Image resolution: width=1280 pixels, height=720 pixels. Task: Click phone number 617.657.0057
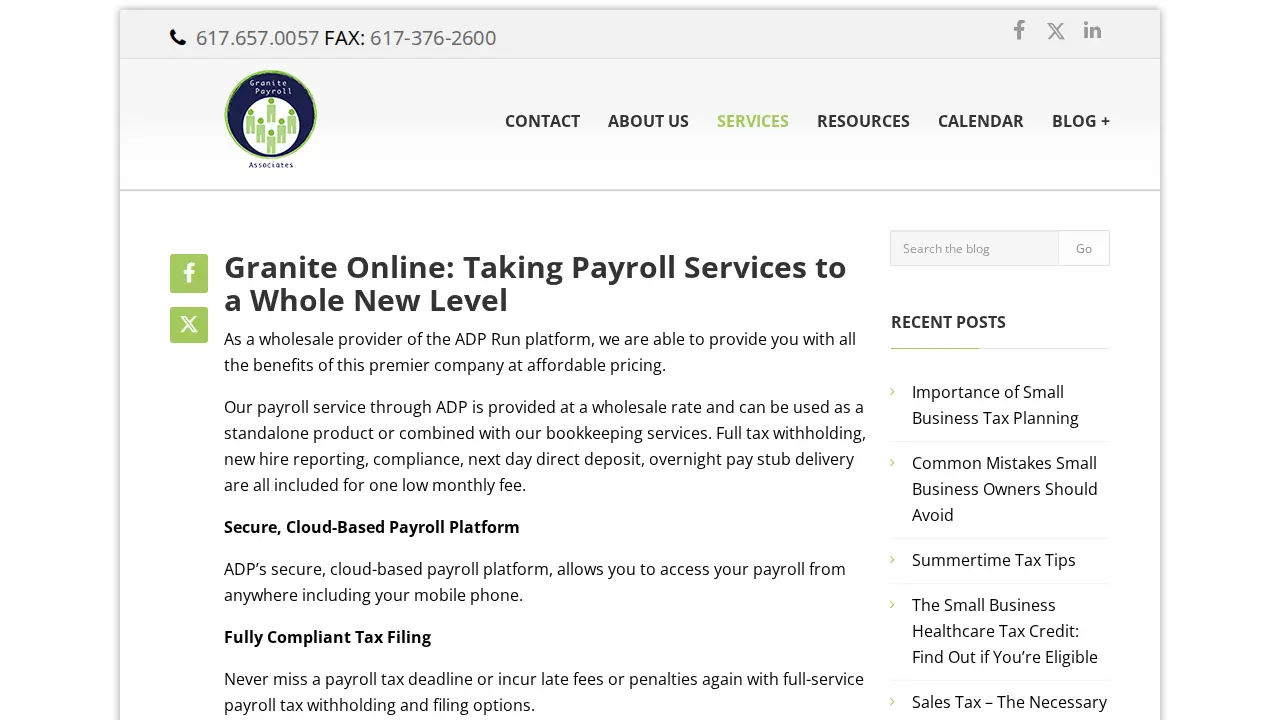tap(258, 38)
